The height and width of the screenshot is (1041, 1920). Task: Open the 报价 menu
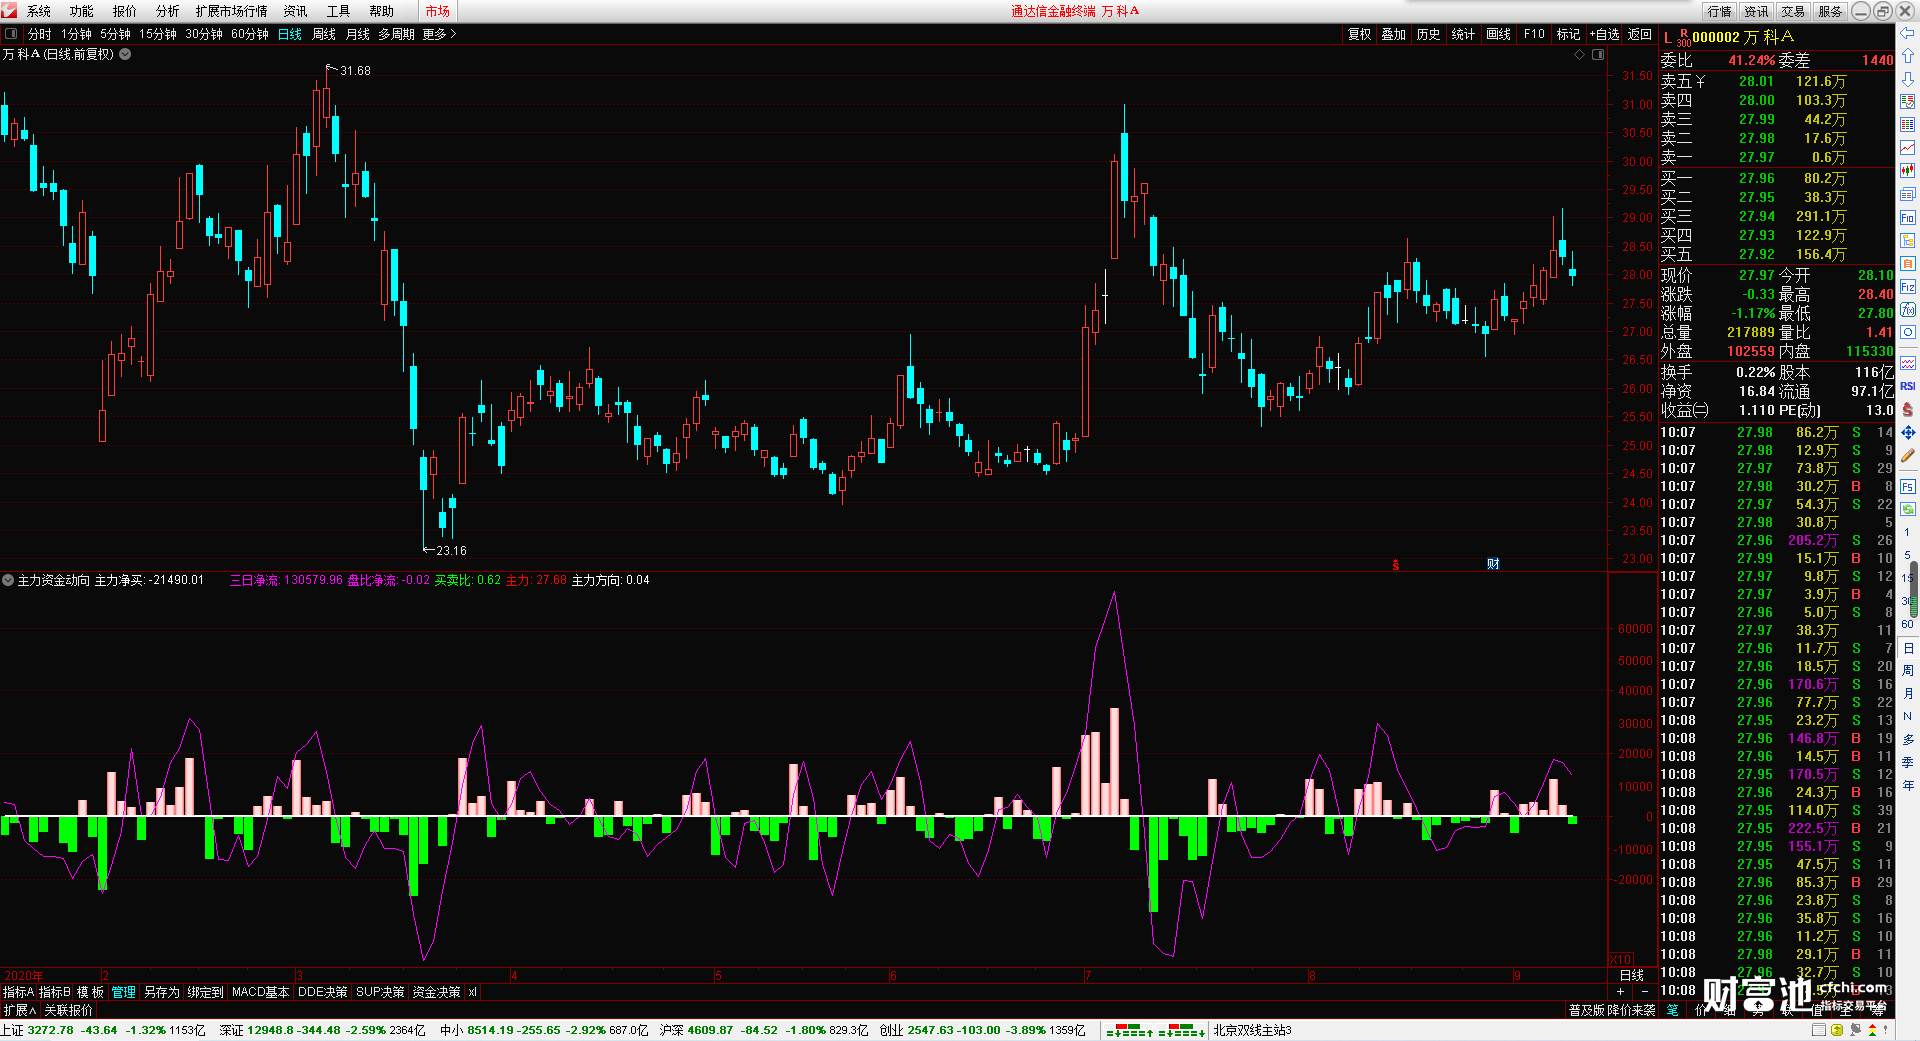(125, 11)
